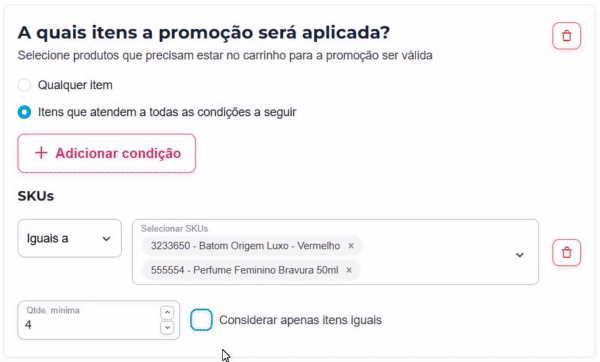Screen dimensions: 600x362
Task: Remove the Perfume Feminino Bravura 50ml chip
Action: coord(349,270)
